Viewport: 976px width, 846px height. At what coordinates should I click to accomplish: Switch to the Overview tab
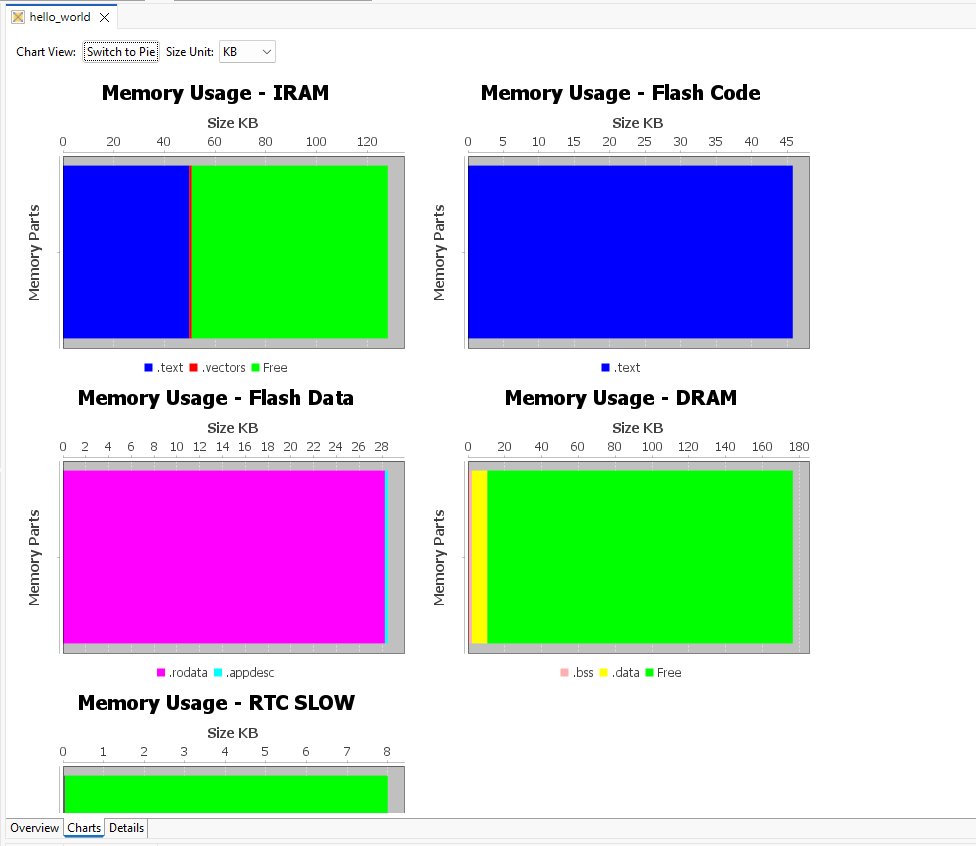coord(33,828)
